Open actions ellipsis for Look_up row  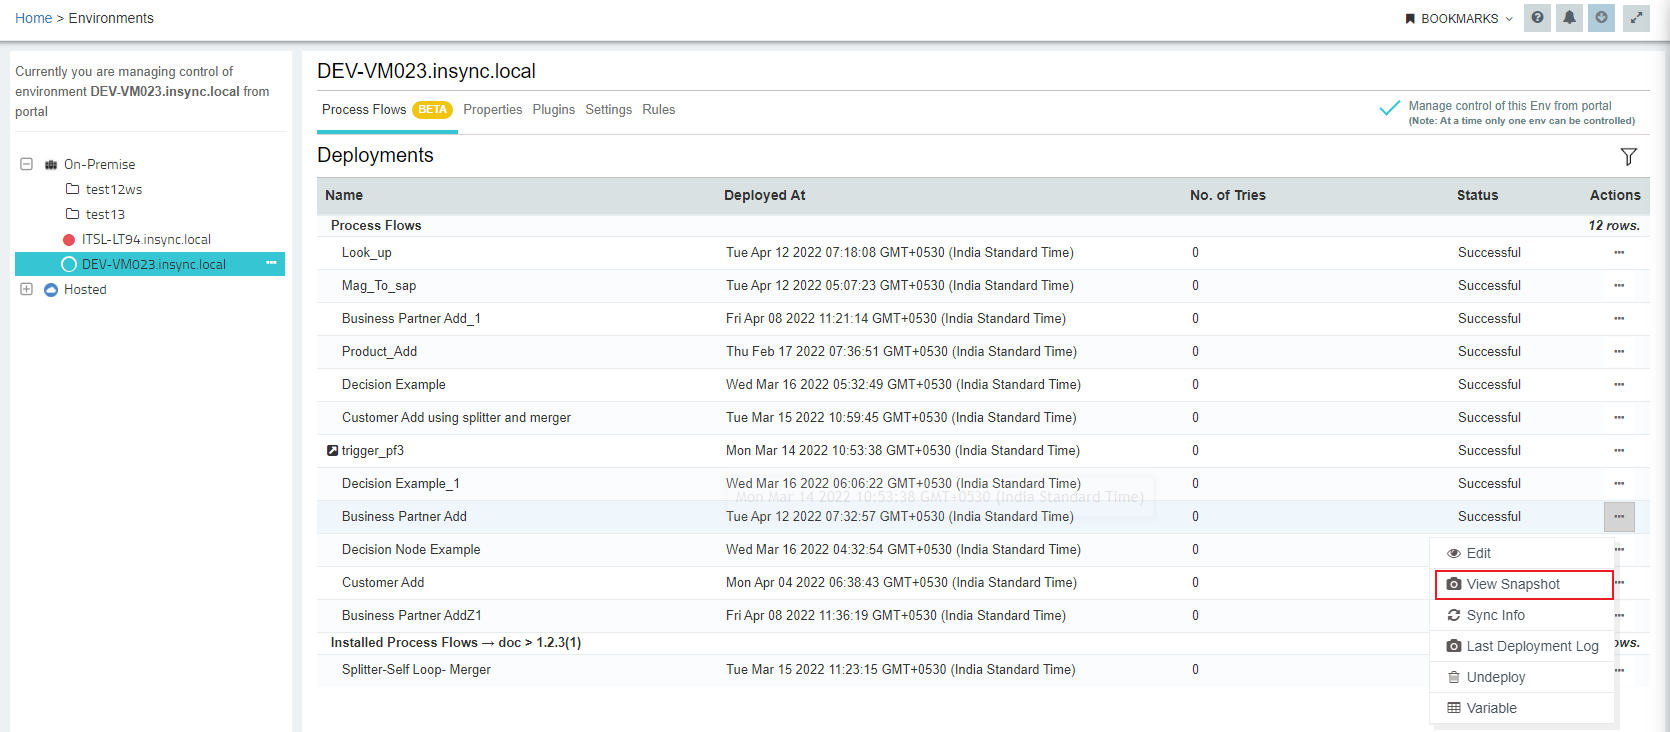click(1618, 253)
